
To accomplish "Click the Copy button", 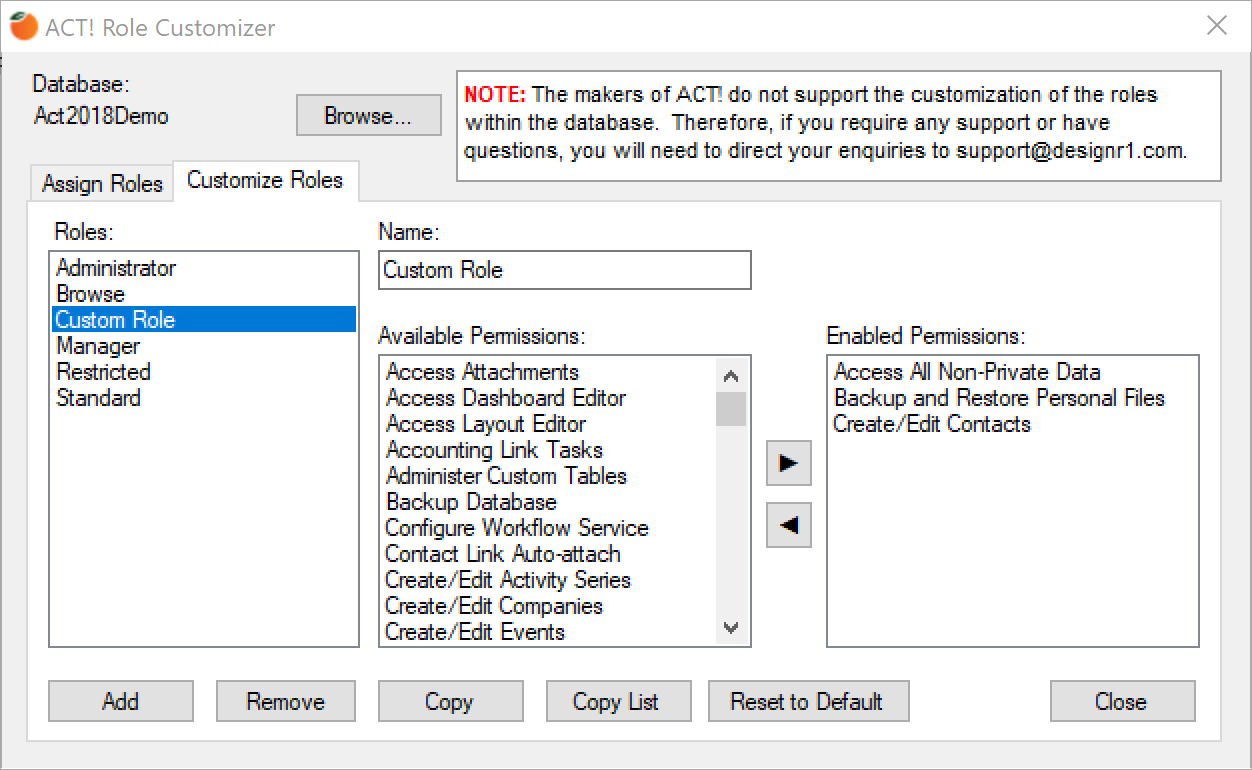I will click(450, 701).
